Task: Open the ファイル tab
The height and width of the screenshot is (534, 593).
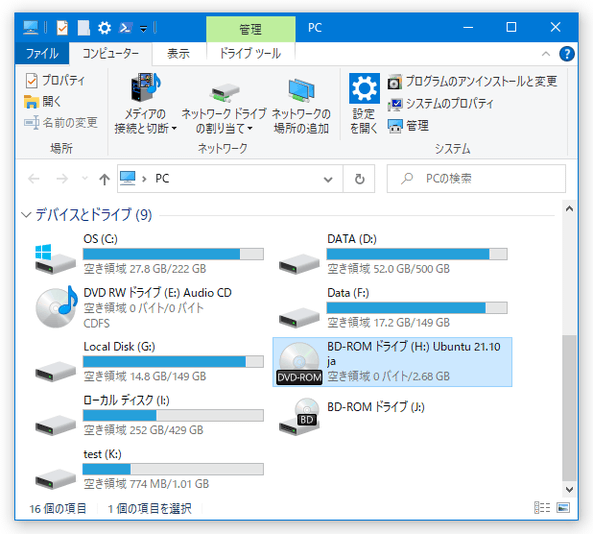Action: 42,53
